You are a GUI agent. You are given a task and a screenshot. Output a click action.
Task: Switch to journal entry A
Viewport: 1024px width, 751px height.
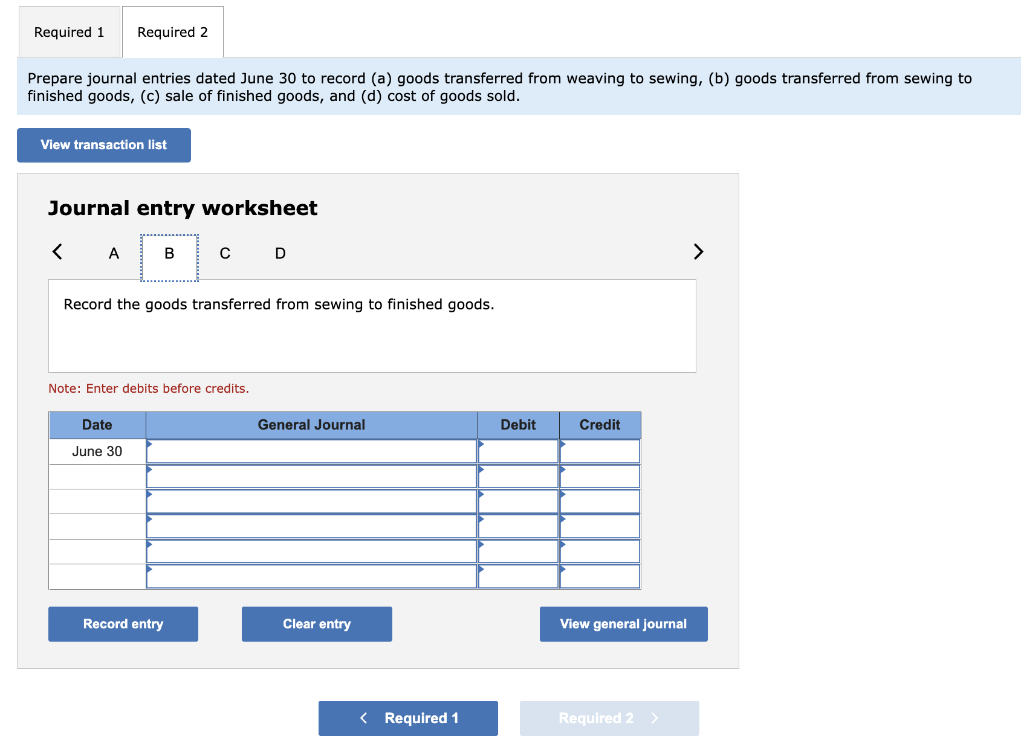[114, 253]
